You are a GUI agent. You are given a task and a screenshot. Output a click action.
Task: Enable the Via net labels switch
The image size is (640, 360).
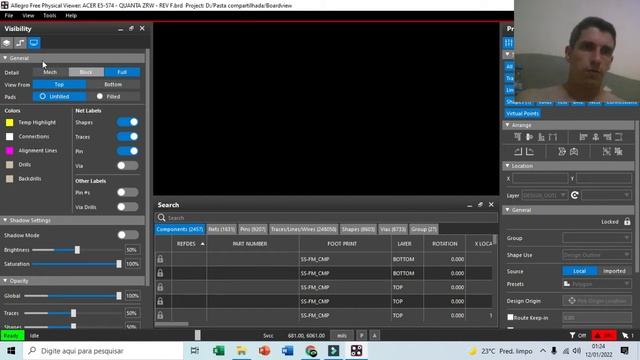[x=128, y=165]
